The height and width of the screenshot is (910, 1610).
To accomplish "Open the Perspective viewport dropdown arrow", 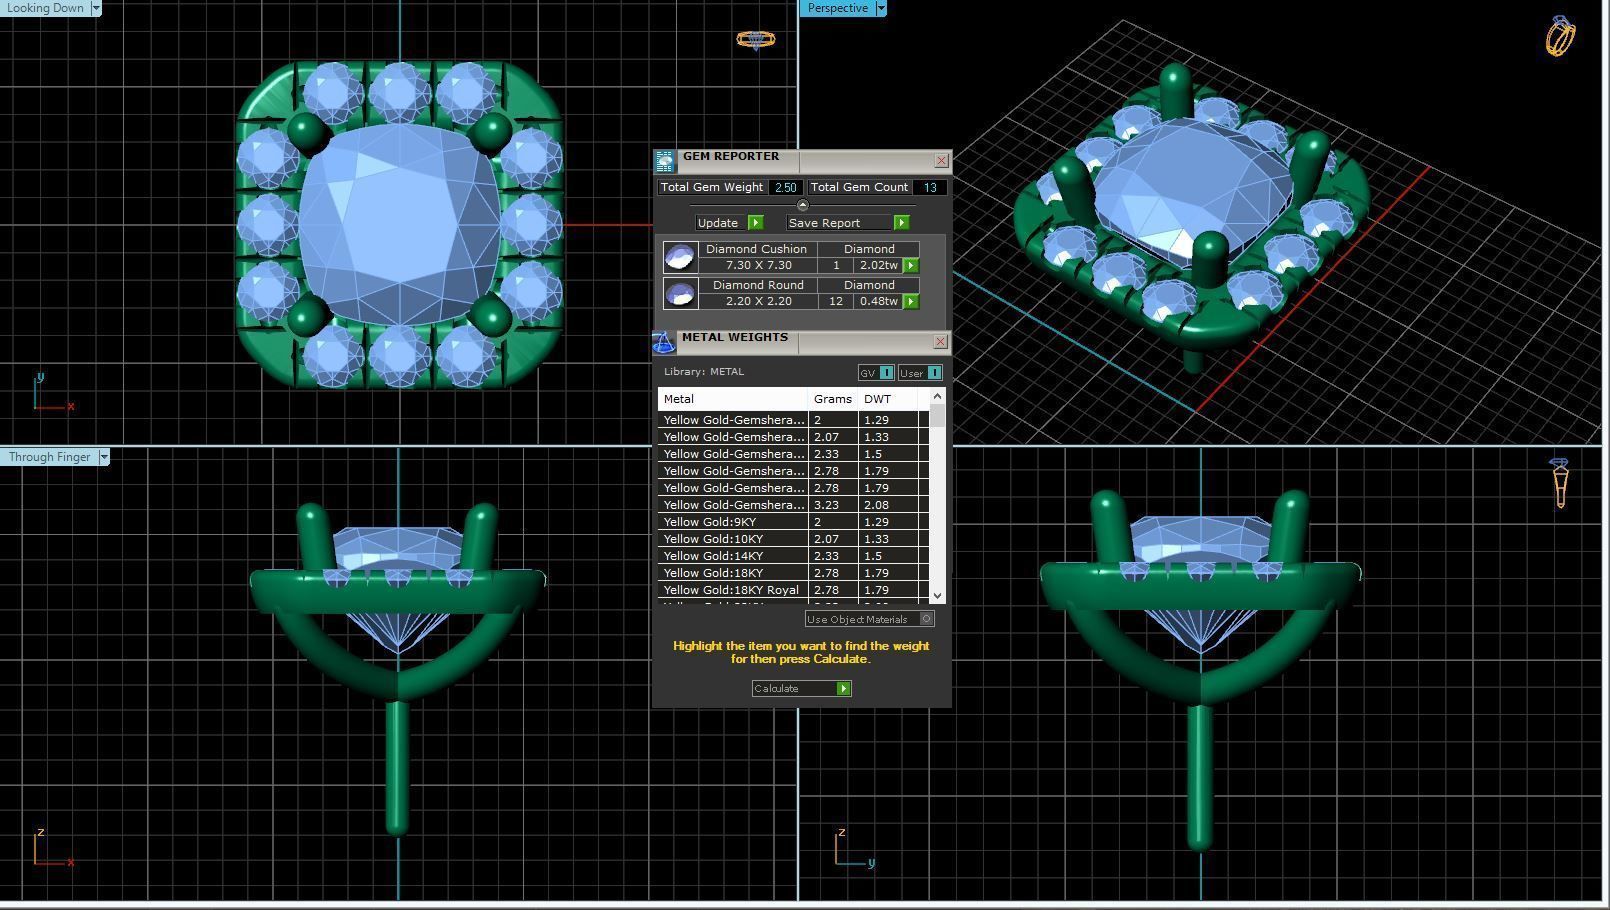I will pos(881,8).
